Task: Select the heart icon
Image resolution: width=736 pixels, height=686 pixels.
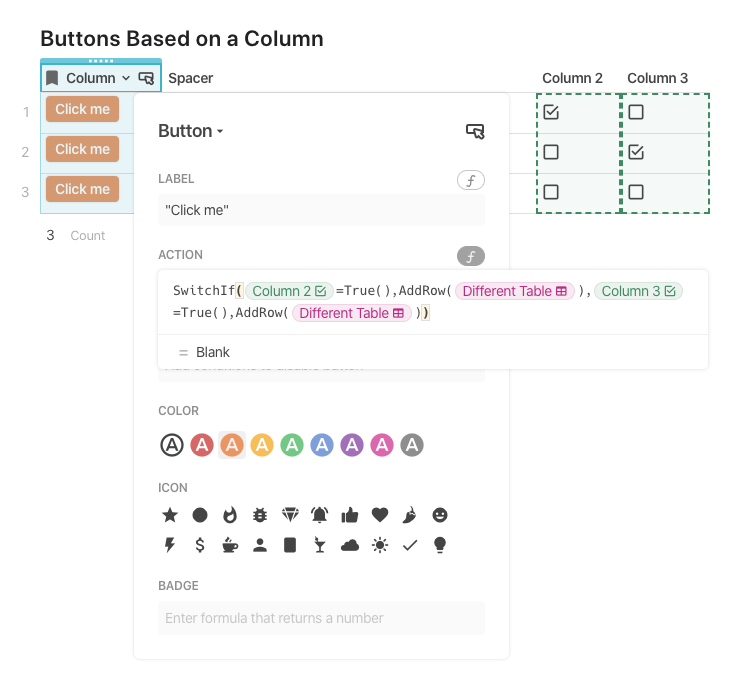Action: (380, 515)
